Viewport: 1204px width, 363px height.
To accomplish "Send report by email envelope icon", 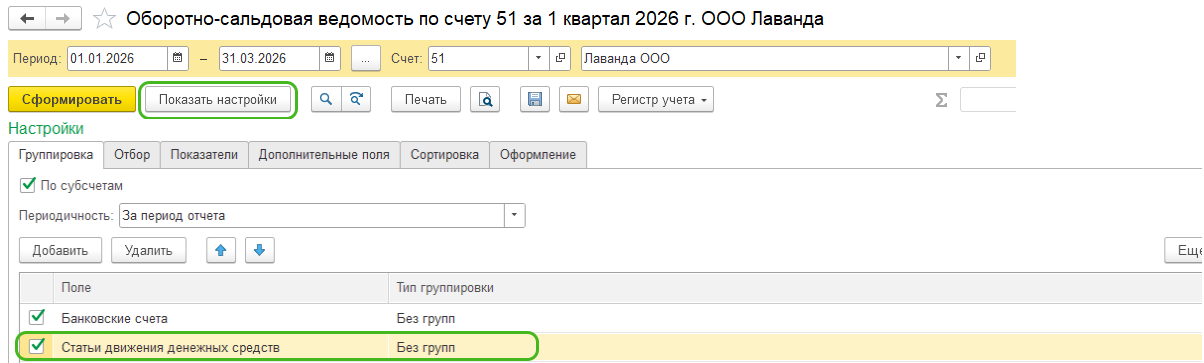I will (x=574, y=99).
